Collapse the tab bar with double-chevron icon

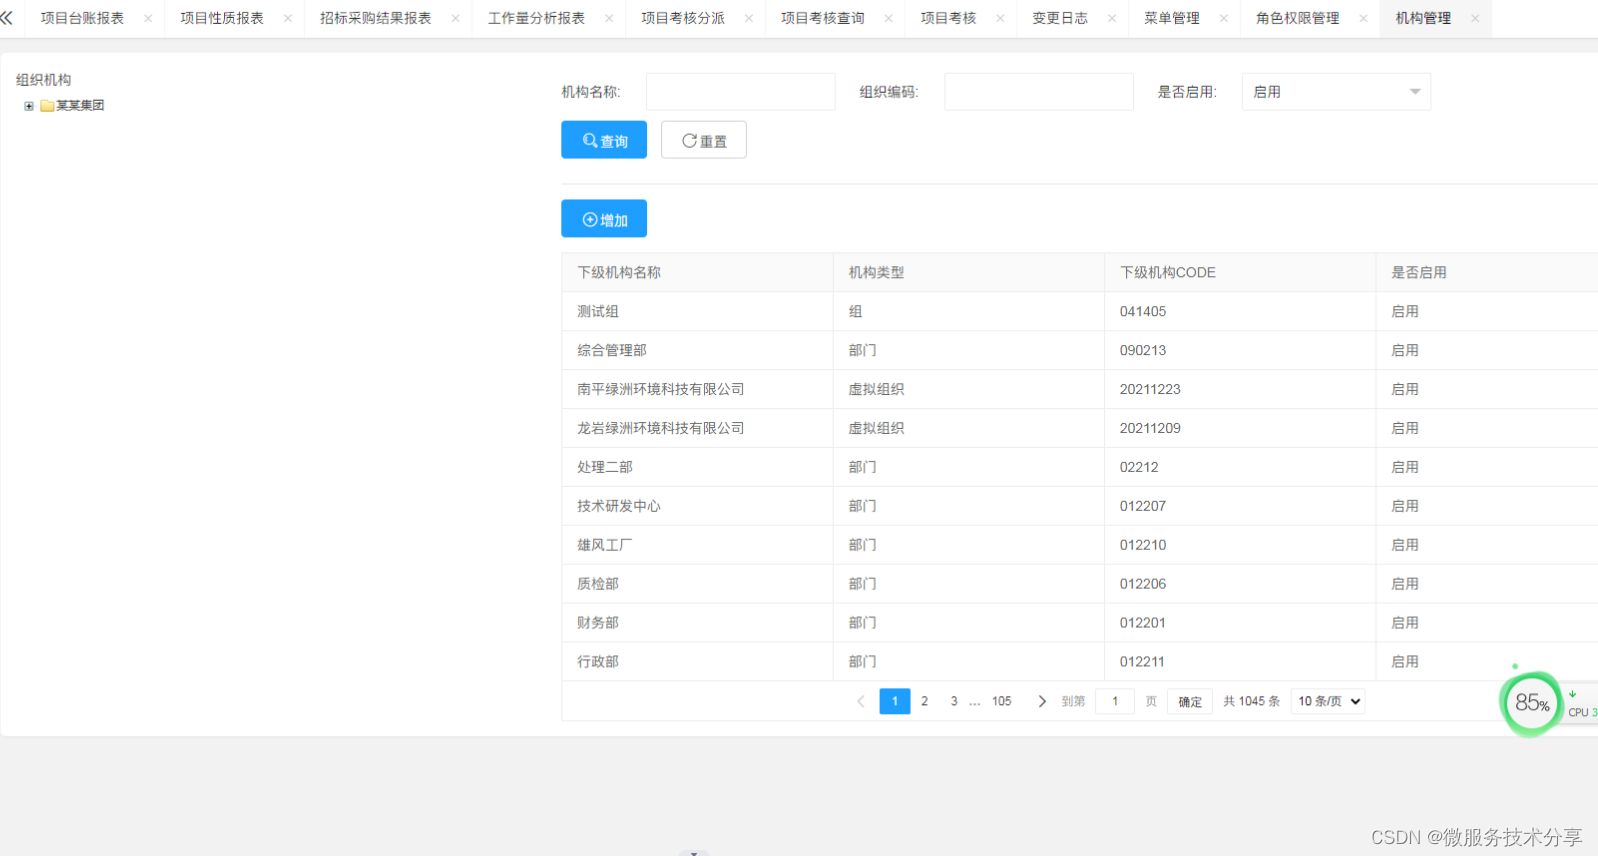point(7,18)
